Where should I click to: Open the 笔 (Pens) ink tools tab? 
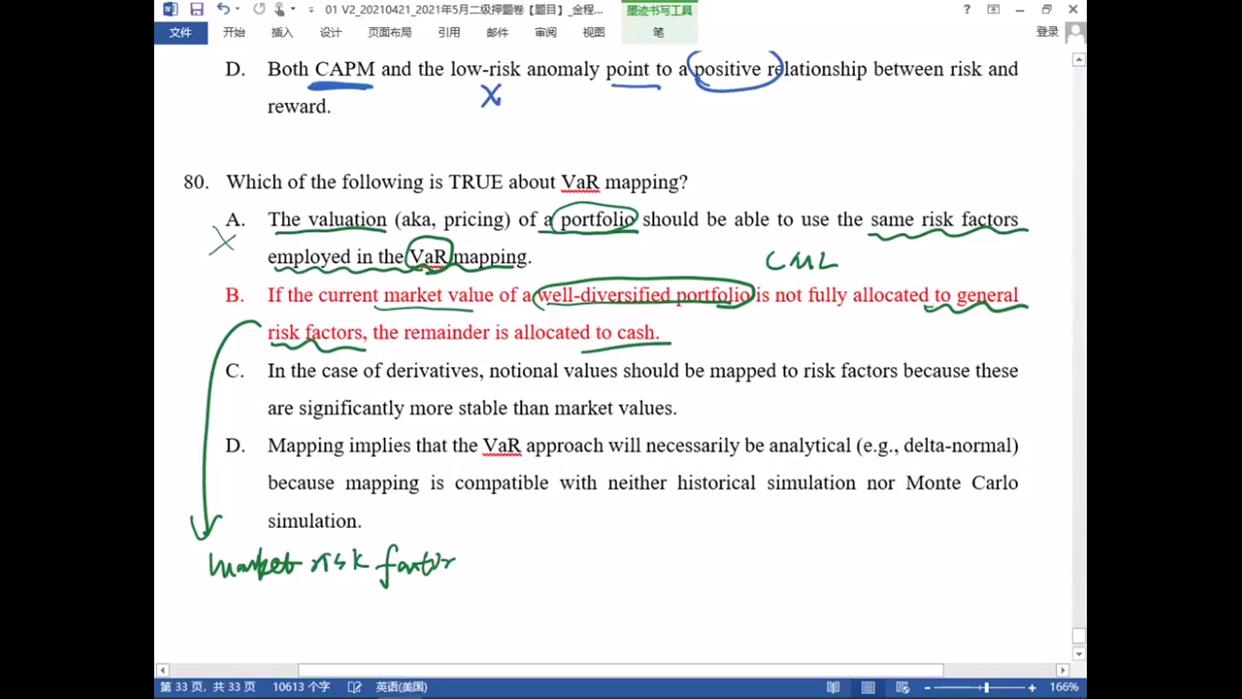click(x=658, y=32)
